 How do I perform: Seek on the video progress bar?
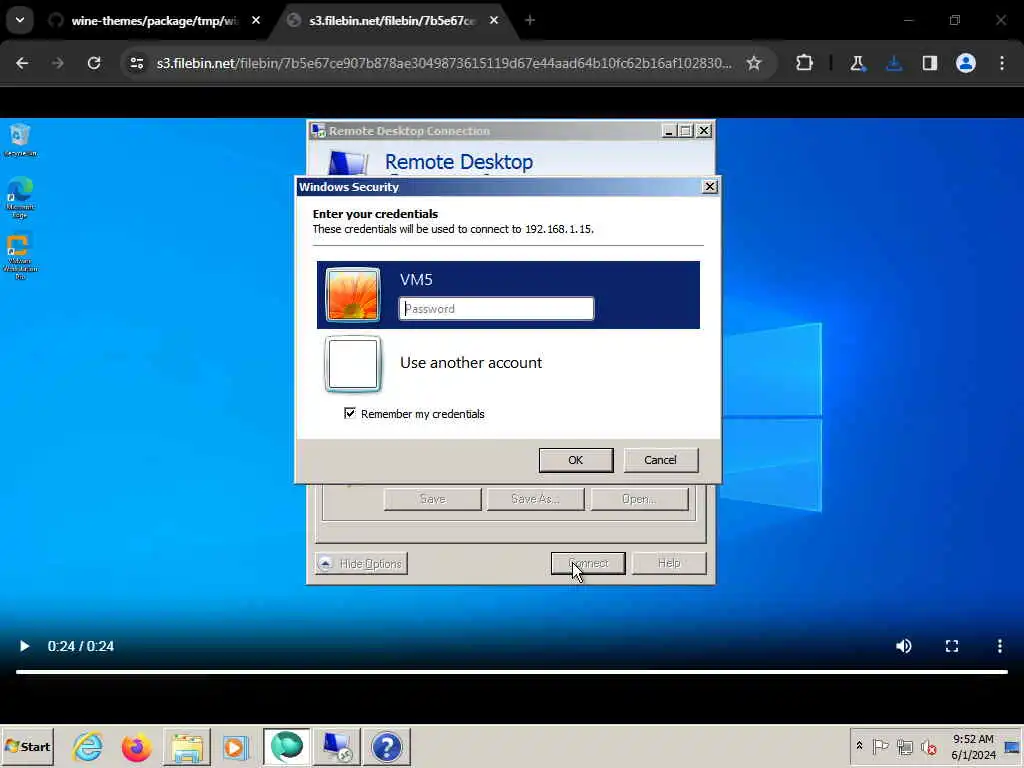[x=511, y=671]
